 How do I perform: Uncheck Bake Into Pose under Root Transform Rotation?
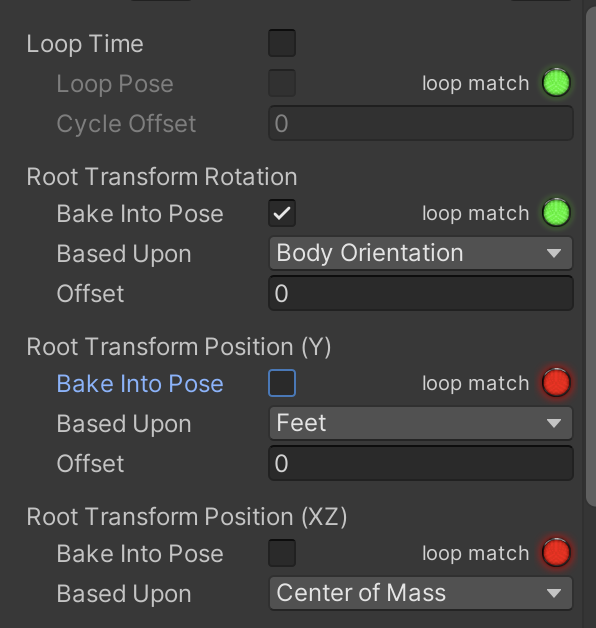coord(282,213)
